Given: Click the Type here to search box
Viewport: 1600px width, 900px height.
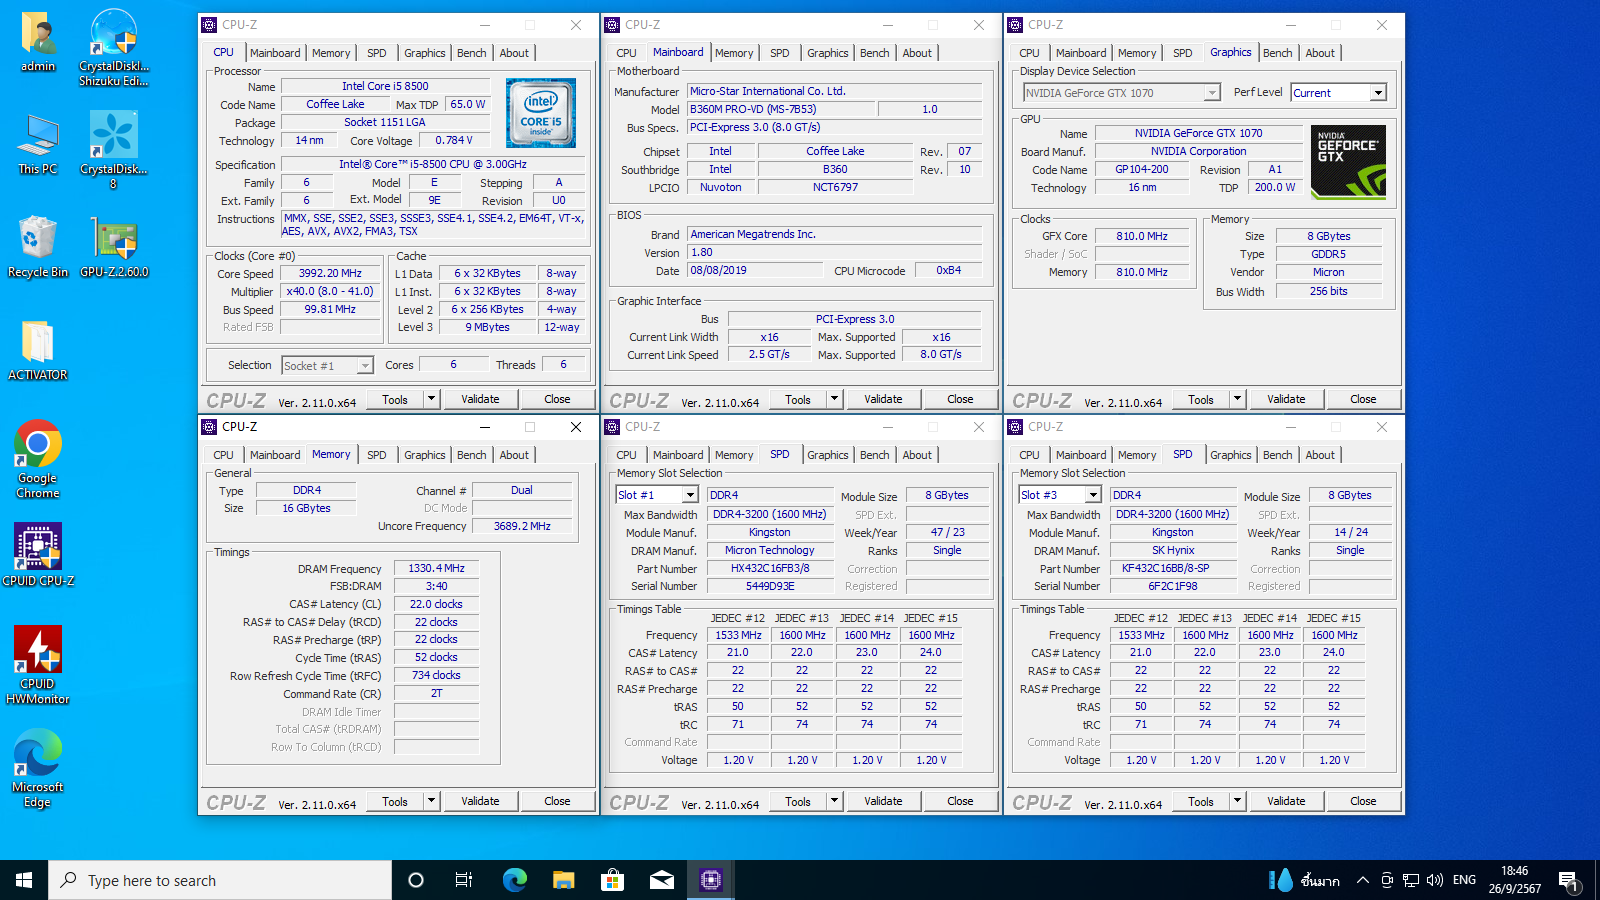Looking at the screenshot, I should [220, 880].
